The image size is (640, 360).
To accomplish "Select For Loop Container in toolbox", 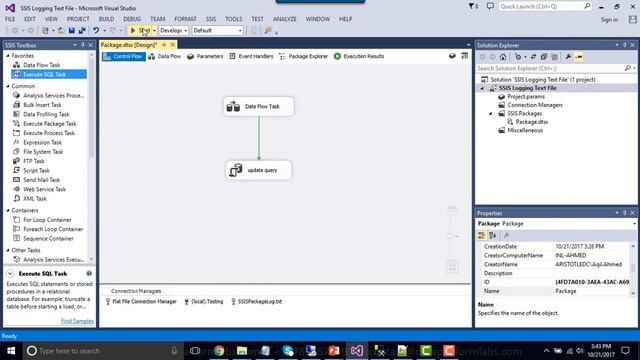I will [47, 220].
